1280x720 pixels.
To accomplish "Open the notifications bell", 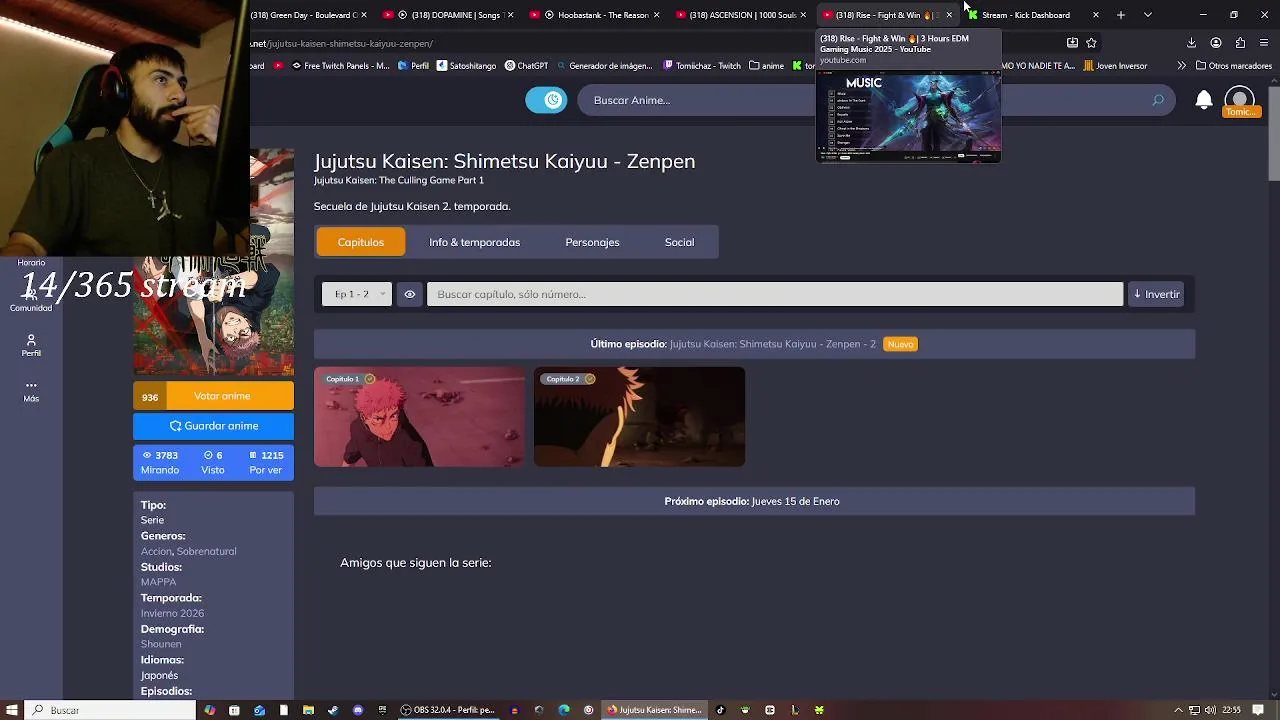I will [x=1204, y=100].
